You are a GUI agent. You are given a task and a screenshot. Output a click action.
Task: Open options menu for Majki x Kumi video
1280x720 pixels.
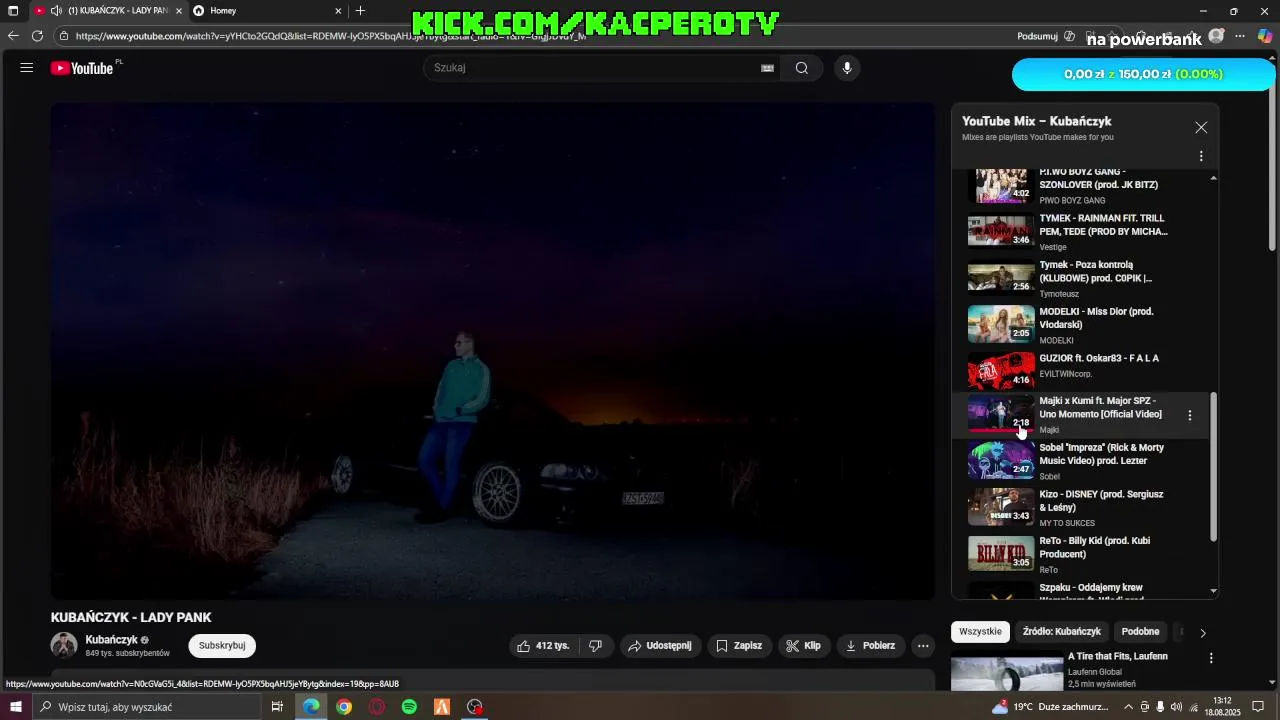1189,415
